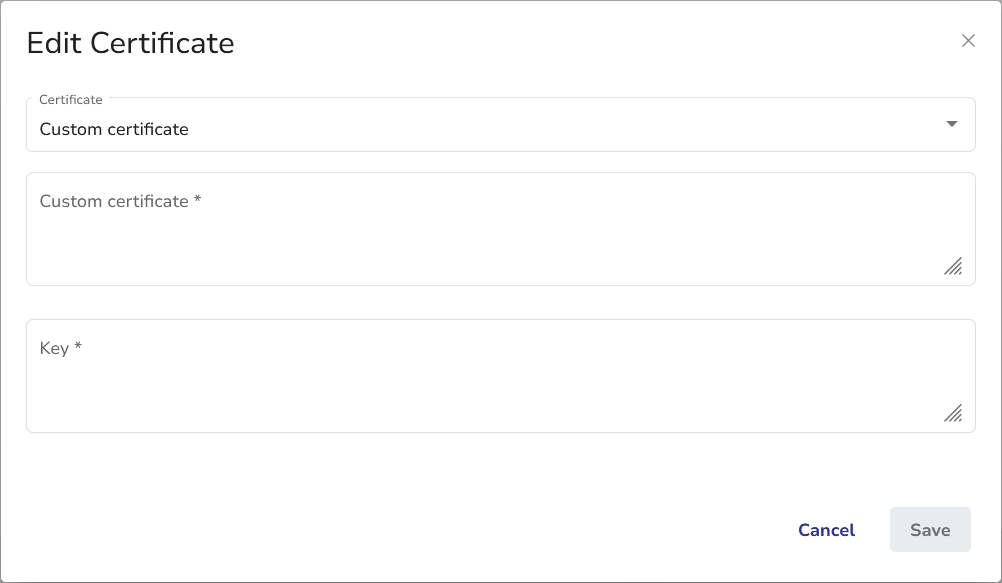Image resolution: width=1002 pixels, height=583 pixels.
Task: Close the Edit Certificate dialog
Action: pyautogui.click(x=967, y=41)
